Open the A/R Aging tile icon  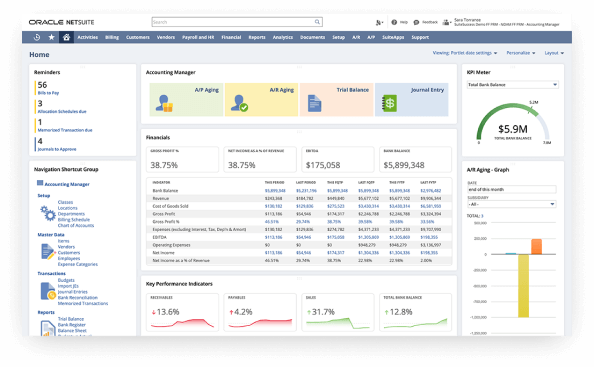coord(239,103)
